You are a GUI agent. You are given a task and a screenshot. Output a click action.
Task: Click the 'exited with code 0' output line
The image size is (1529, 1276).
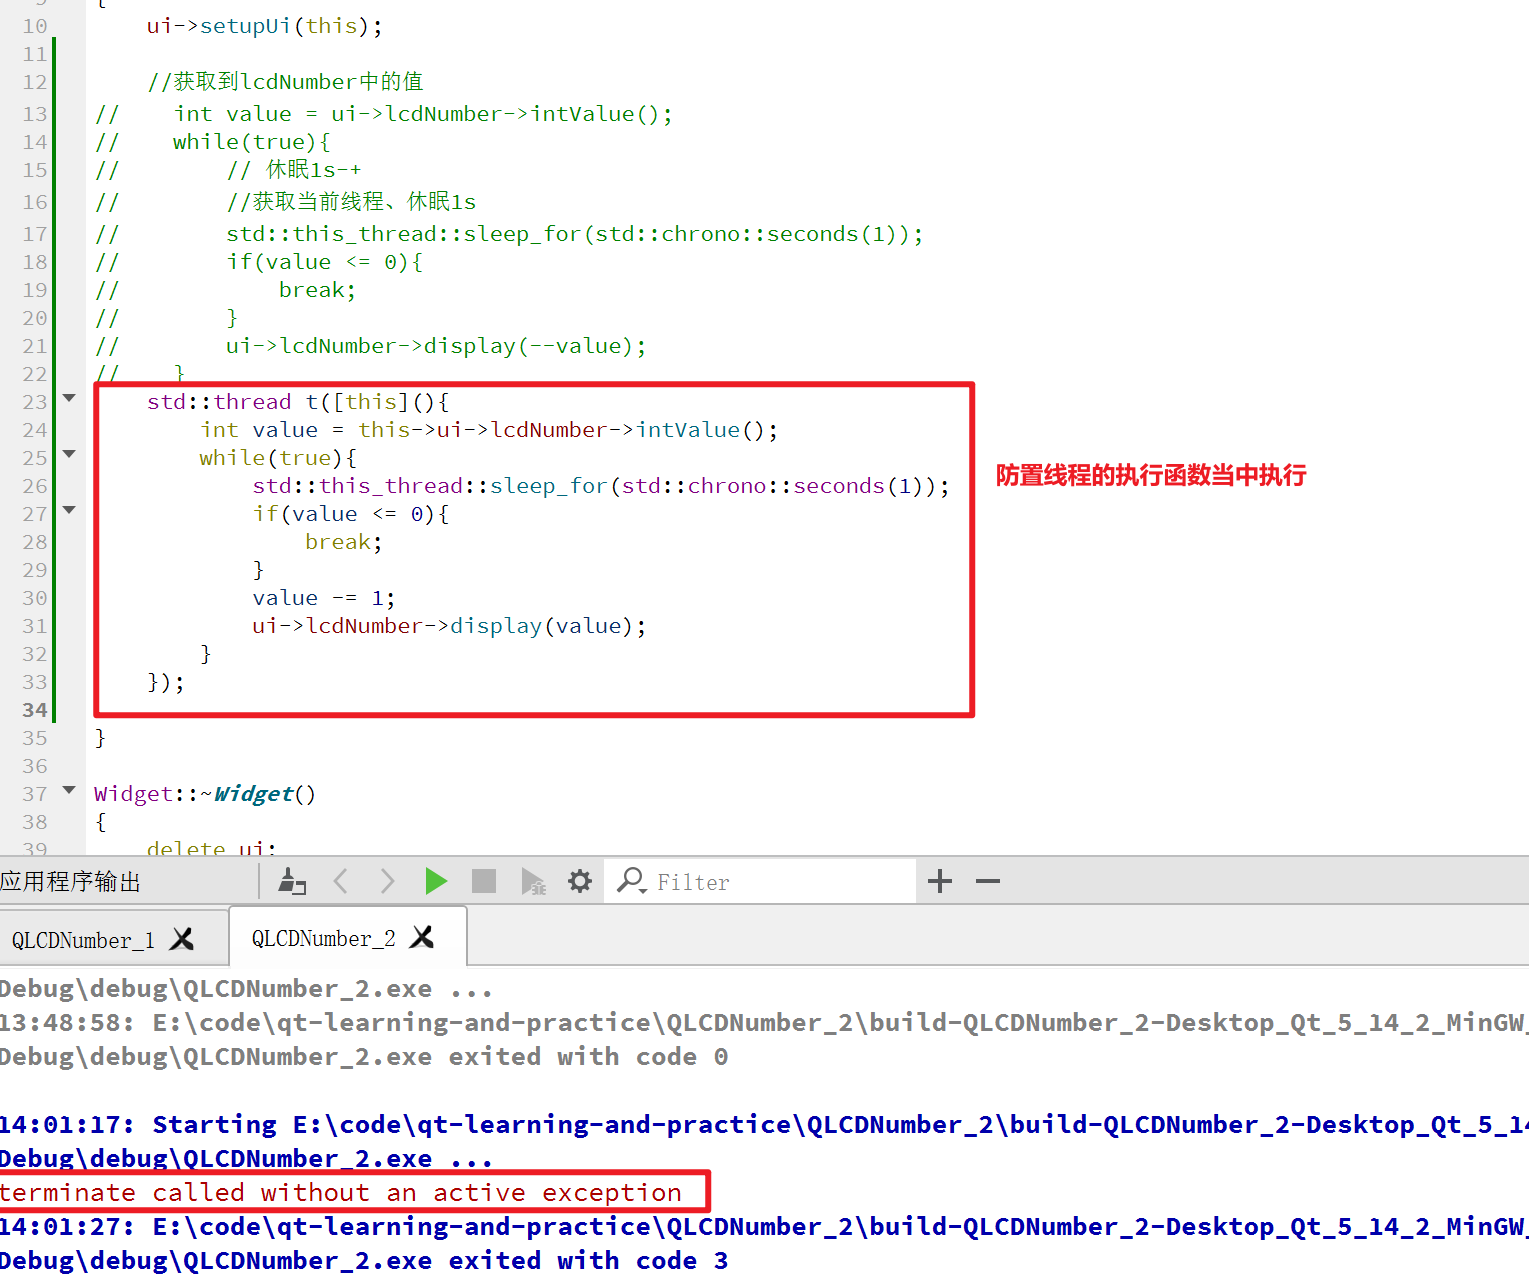click(364, 1056)
